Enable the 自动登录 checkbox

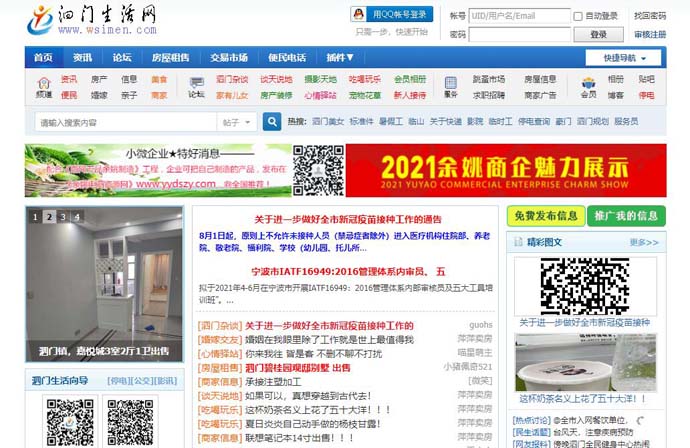point(579,16)
